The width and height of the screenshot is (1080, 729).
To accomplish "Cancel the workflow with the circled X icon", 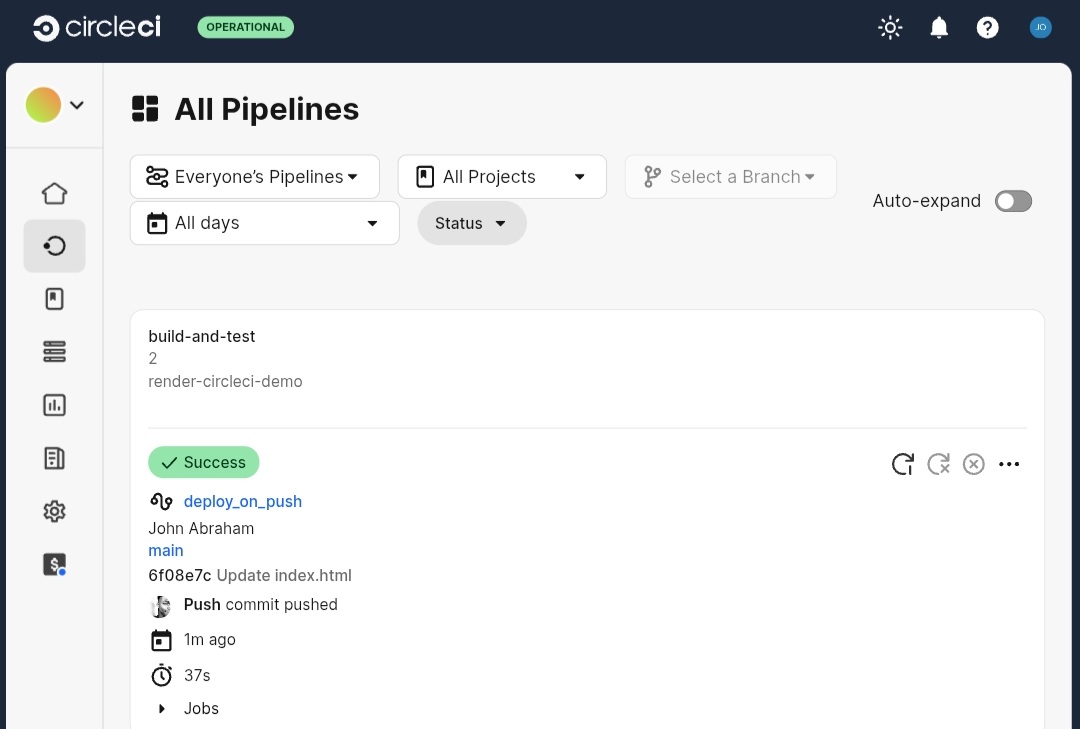I will point(974,464).
